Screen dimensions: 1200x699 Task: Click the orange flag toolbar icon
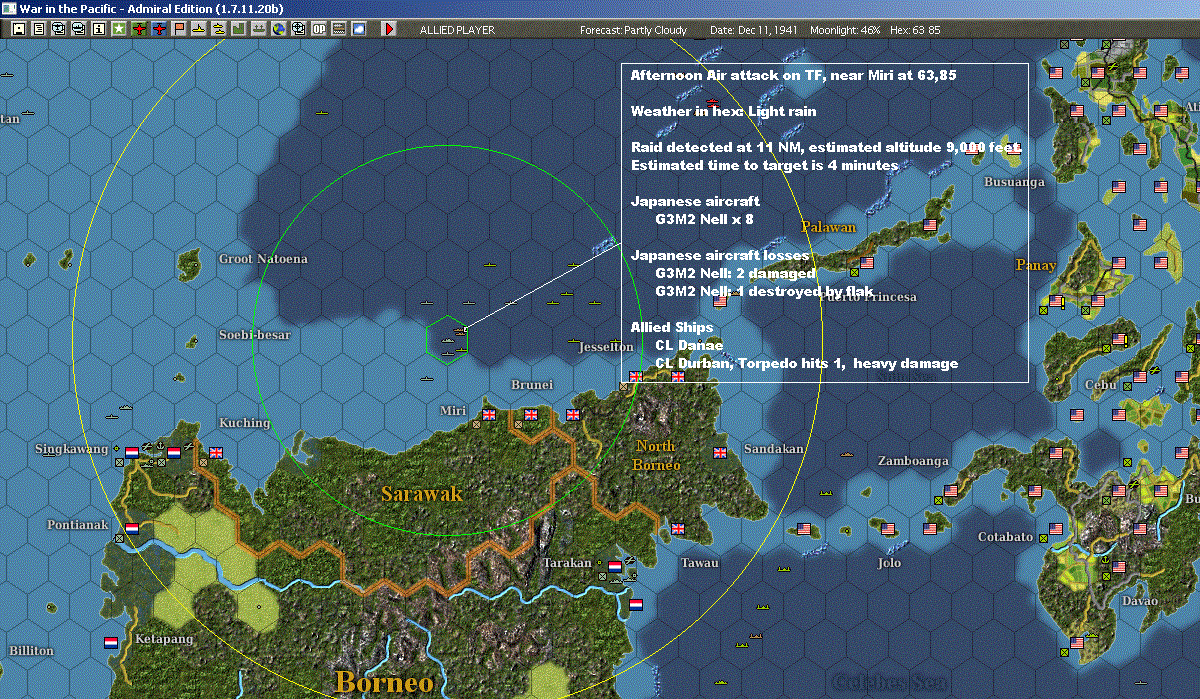coord(179,29)
